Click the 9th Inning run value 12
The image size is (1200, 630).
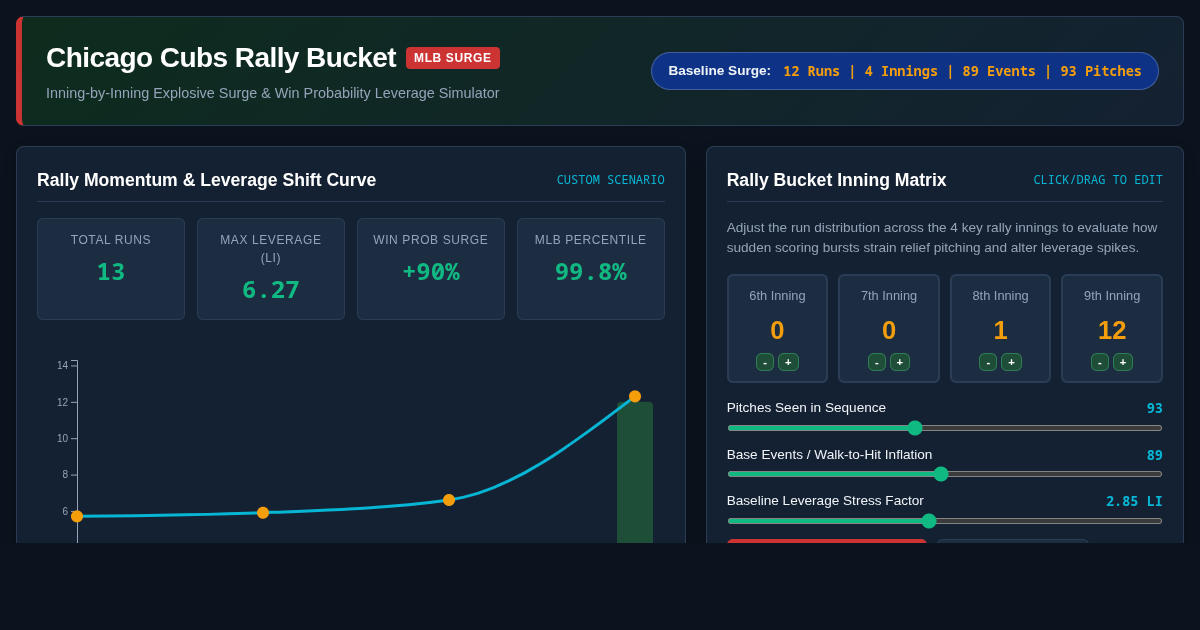(x=1112, y=330)
